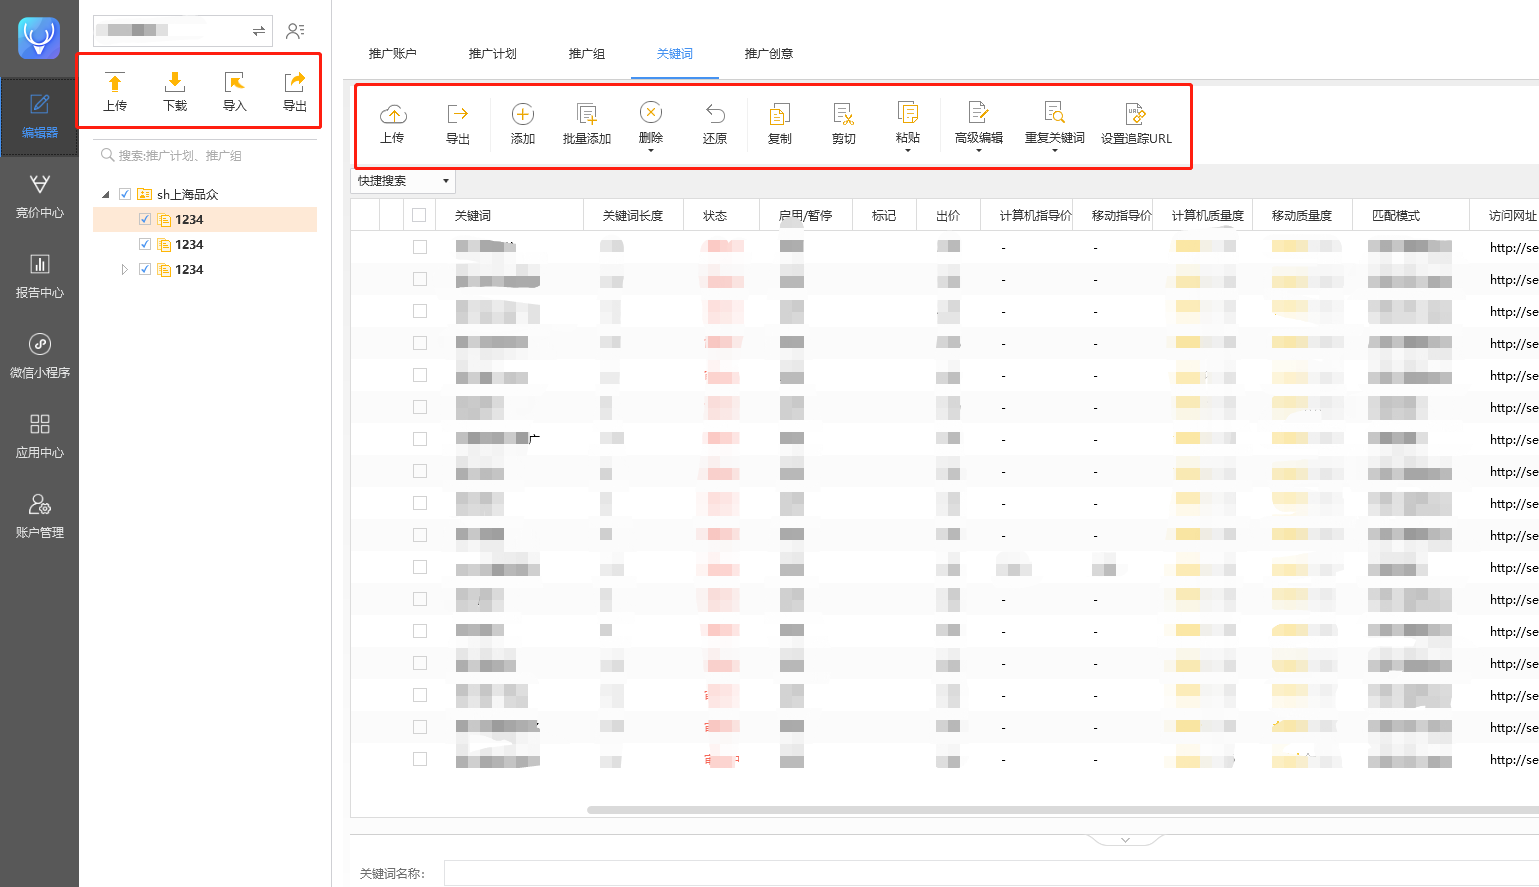This screenshot has height=887, width=1539.
Task: Click the 下载 download icon
Action: pyautogui.click(x=175, y=82)
